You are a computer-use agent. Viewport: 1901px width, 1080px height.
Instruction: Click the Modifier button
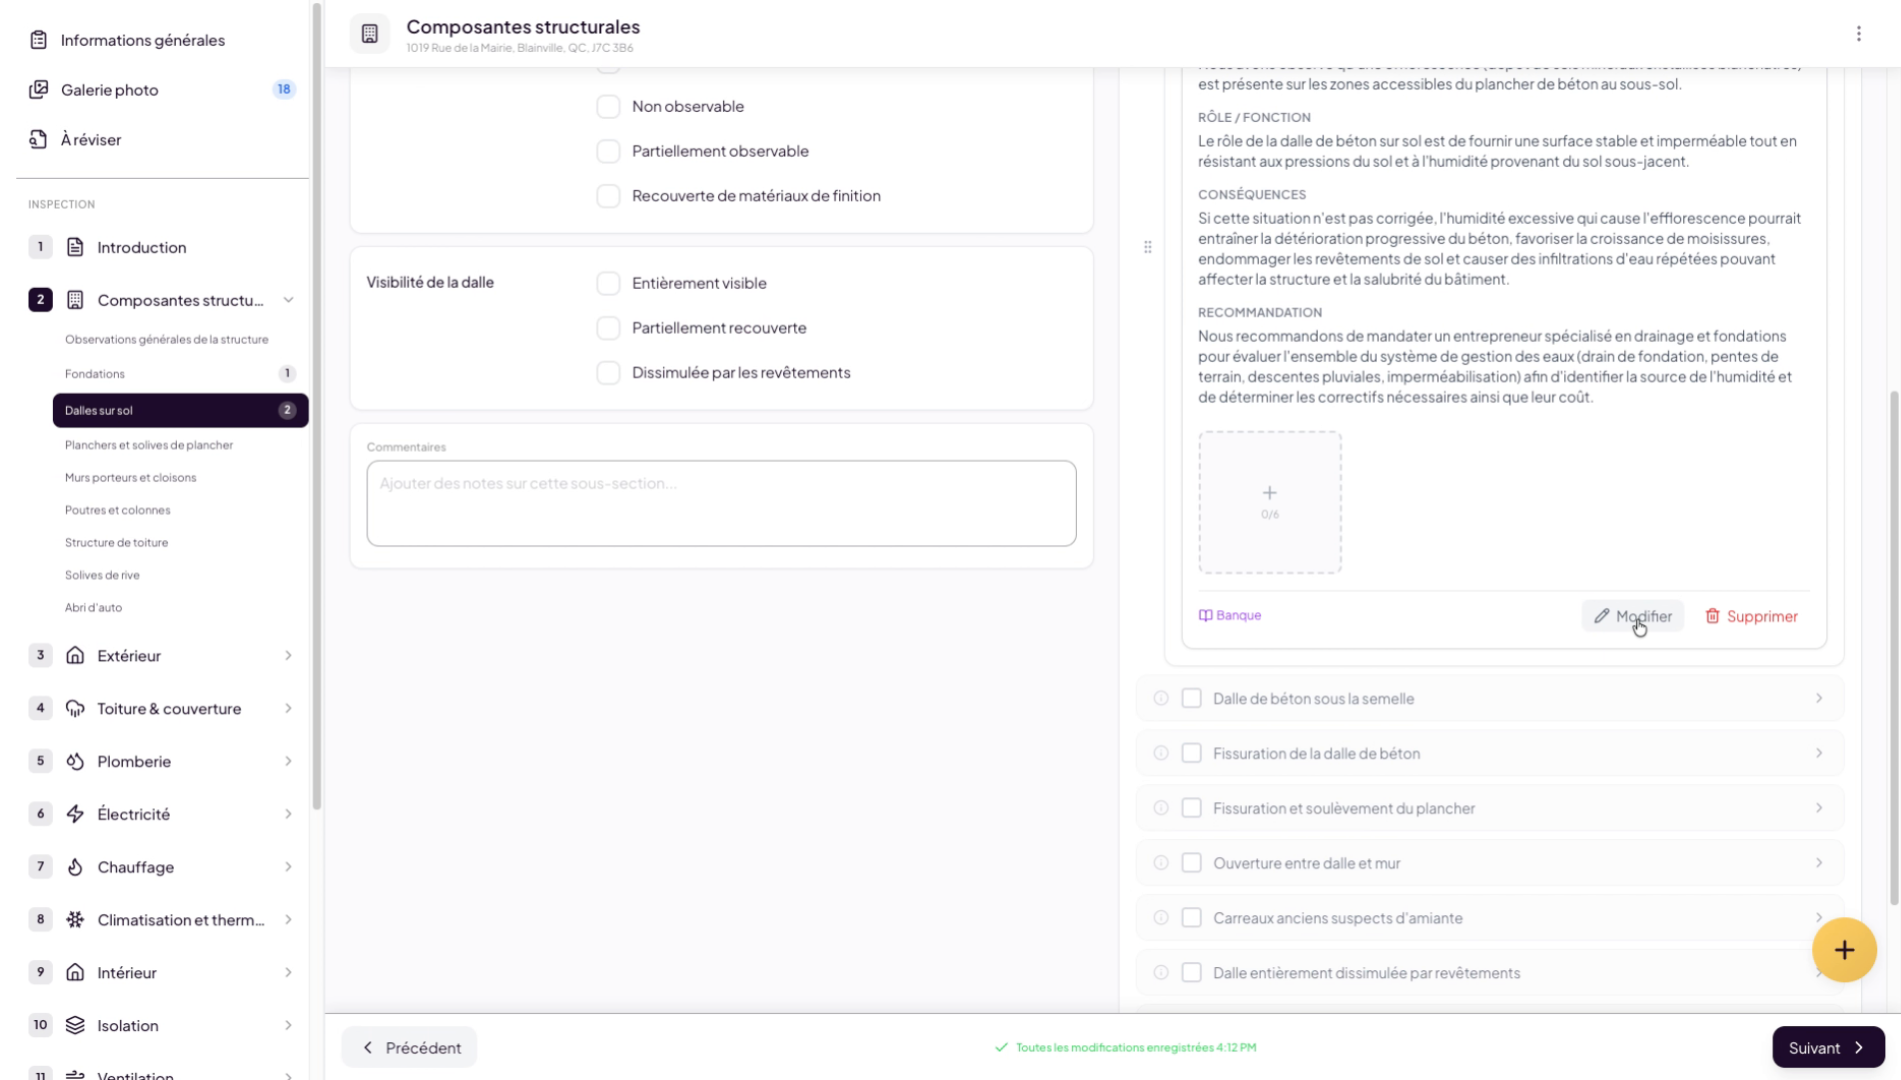coord(1632,617)
